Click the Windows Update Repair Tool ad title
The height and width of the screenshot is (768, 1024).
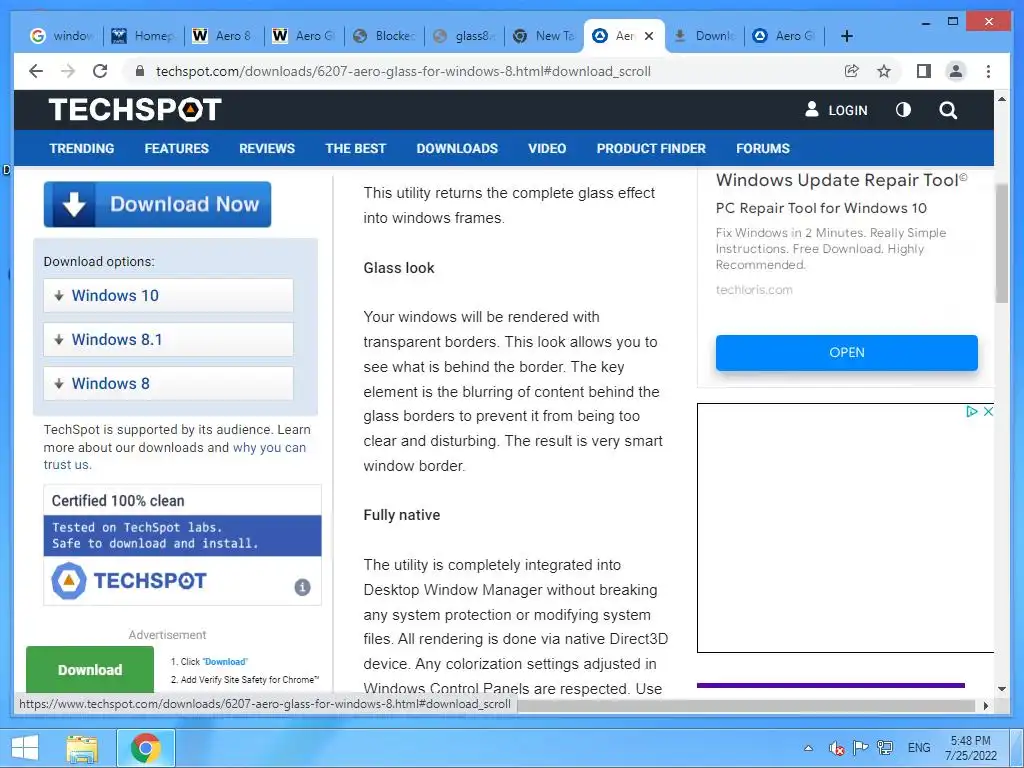(841, 180)
